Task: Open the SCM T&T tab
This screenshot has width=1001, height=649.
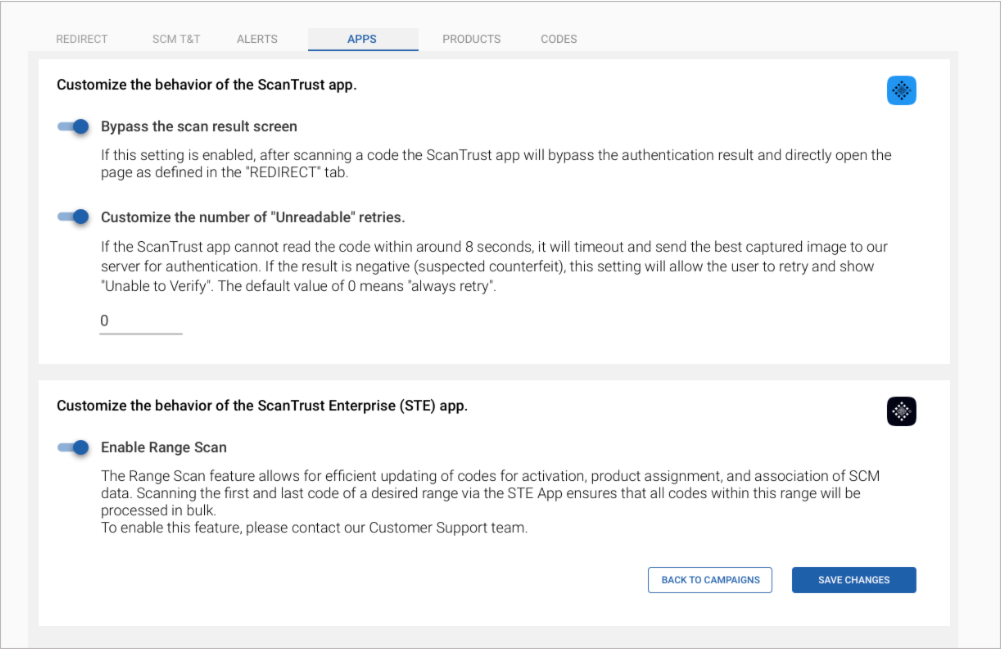Action: (176, 39)
